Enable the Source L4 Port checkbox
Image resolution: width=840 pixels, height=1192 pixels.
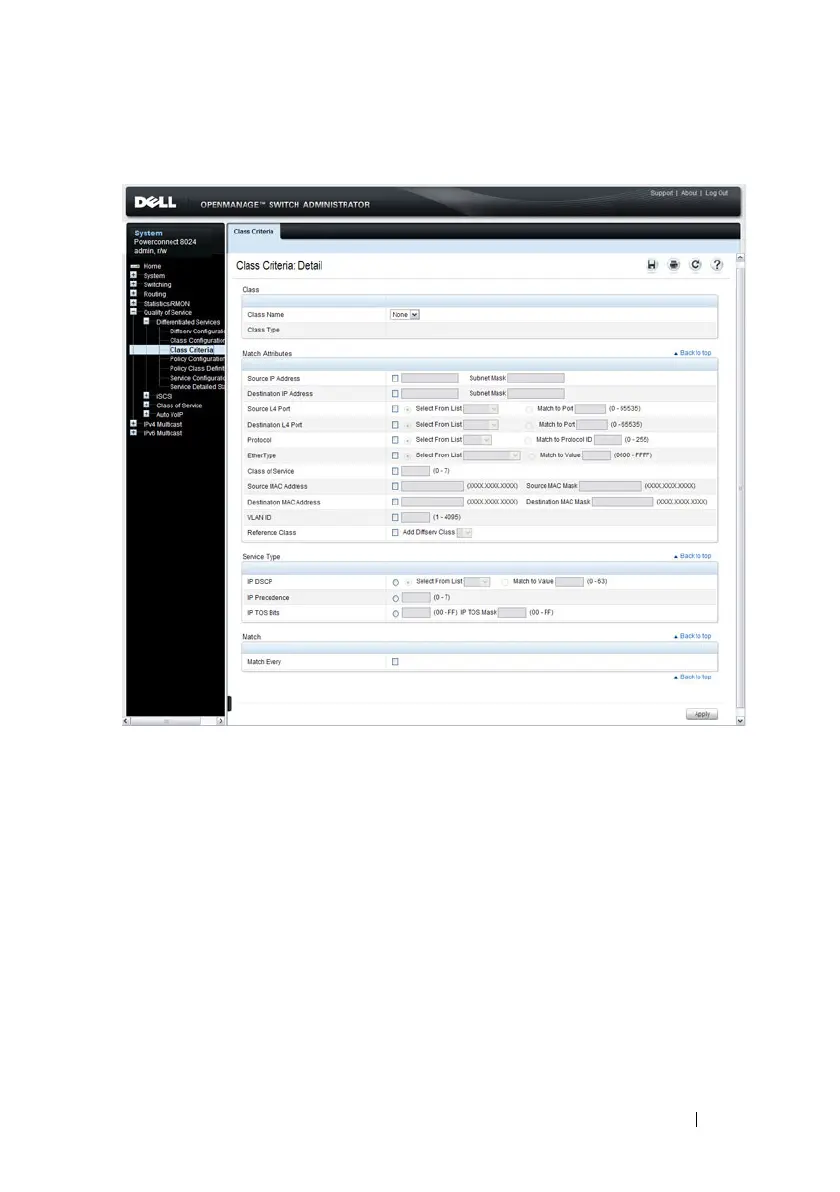coord(395,409)
